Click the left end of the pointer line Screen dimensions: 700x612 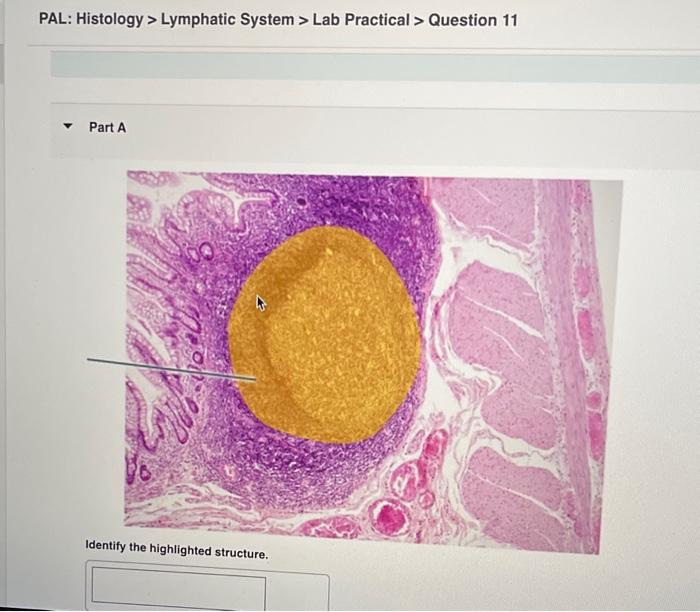point(88,359)
